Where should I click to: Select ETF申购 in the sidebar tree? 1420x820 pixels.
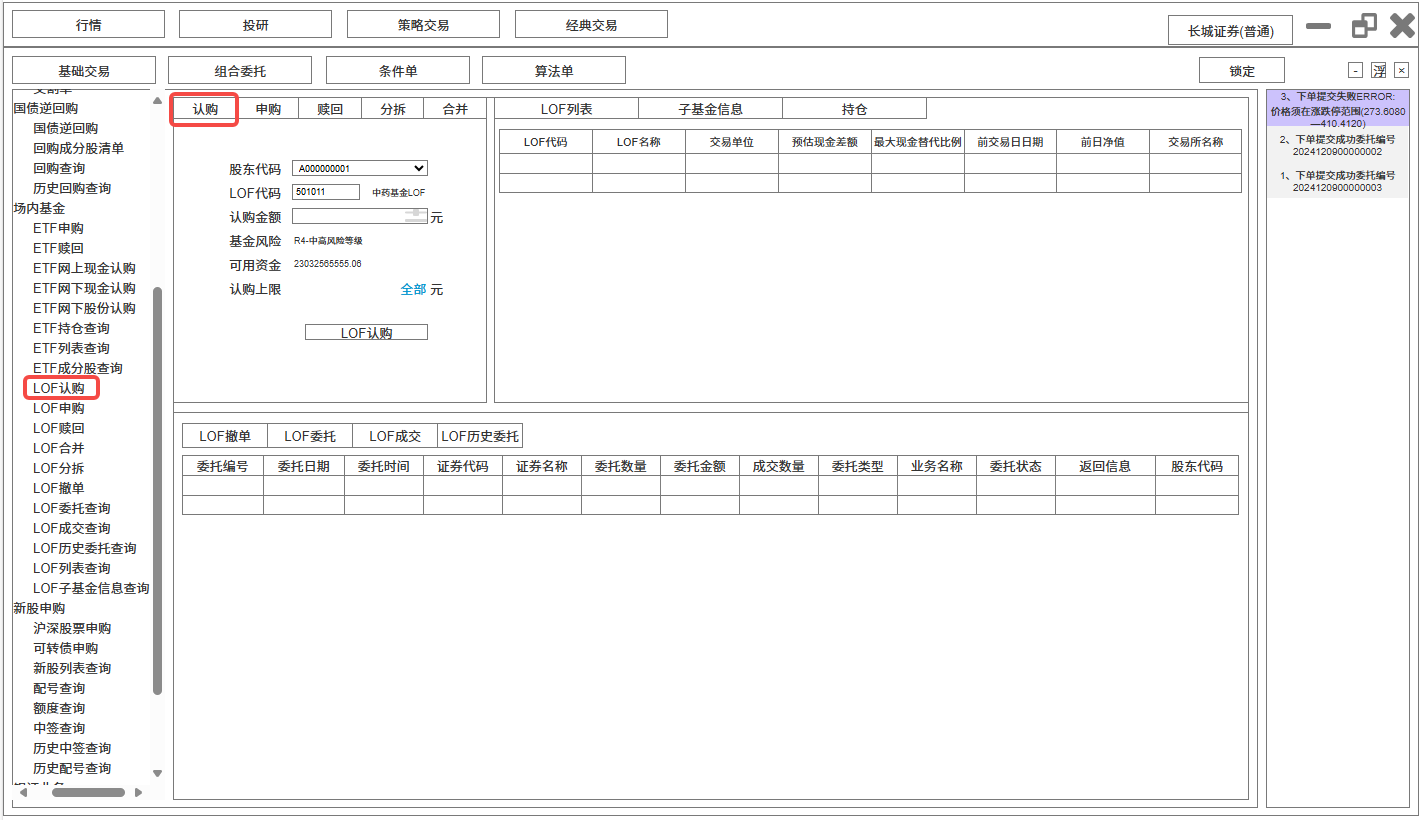click(58, 228)
